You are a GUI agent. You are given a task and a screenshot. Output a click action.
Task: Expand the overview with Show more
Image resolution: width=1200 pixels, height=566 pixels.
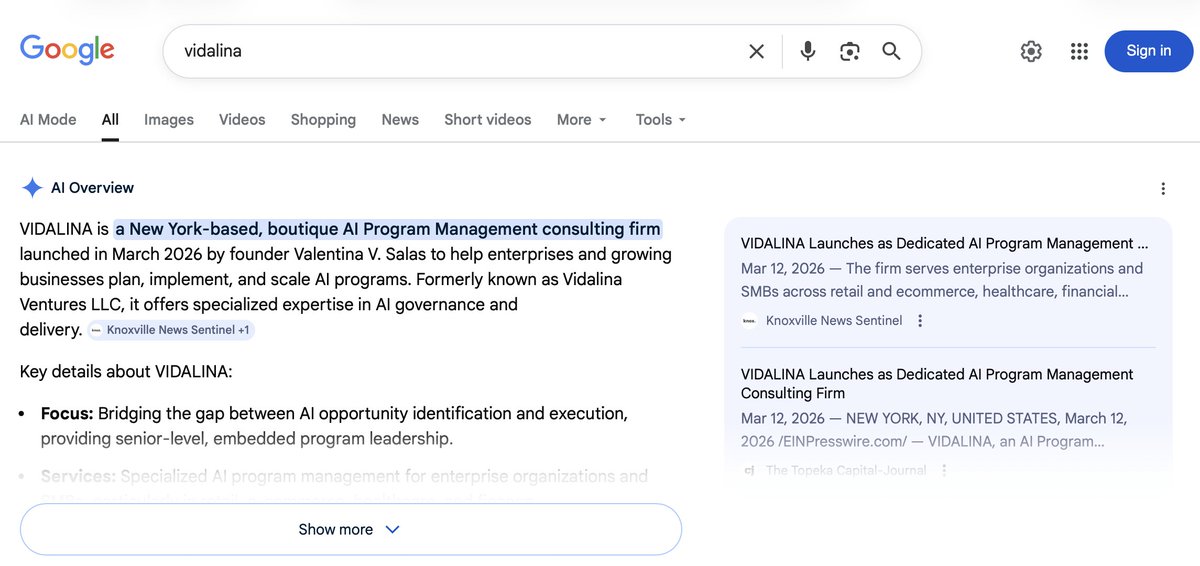pyautogui.click(x=351, y=529)
